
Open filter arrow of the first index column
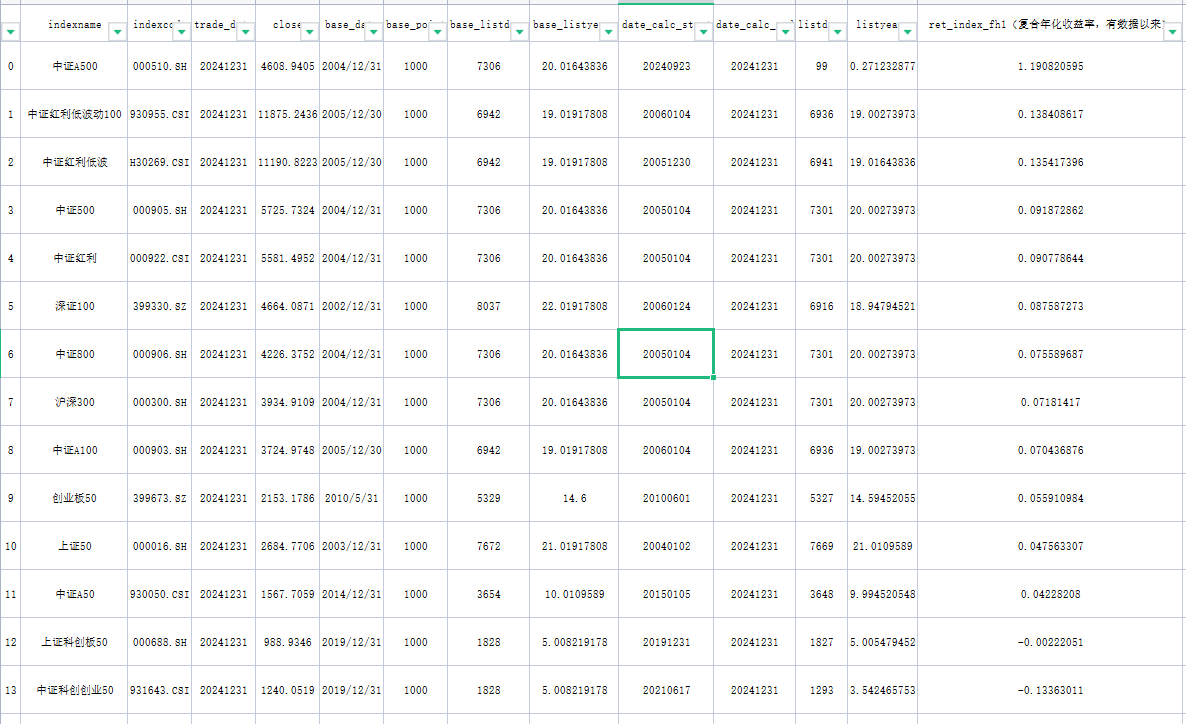coord(11,33)
